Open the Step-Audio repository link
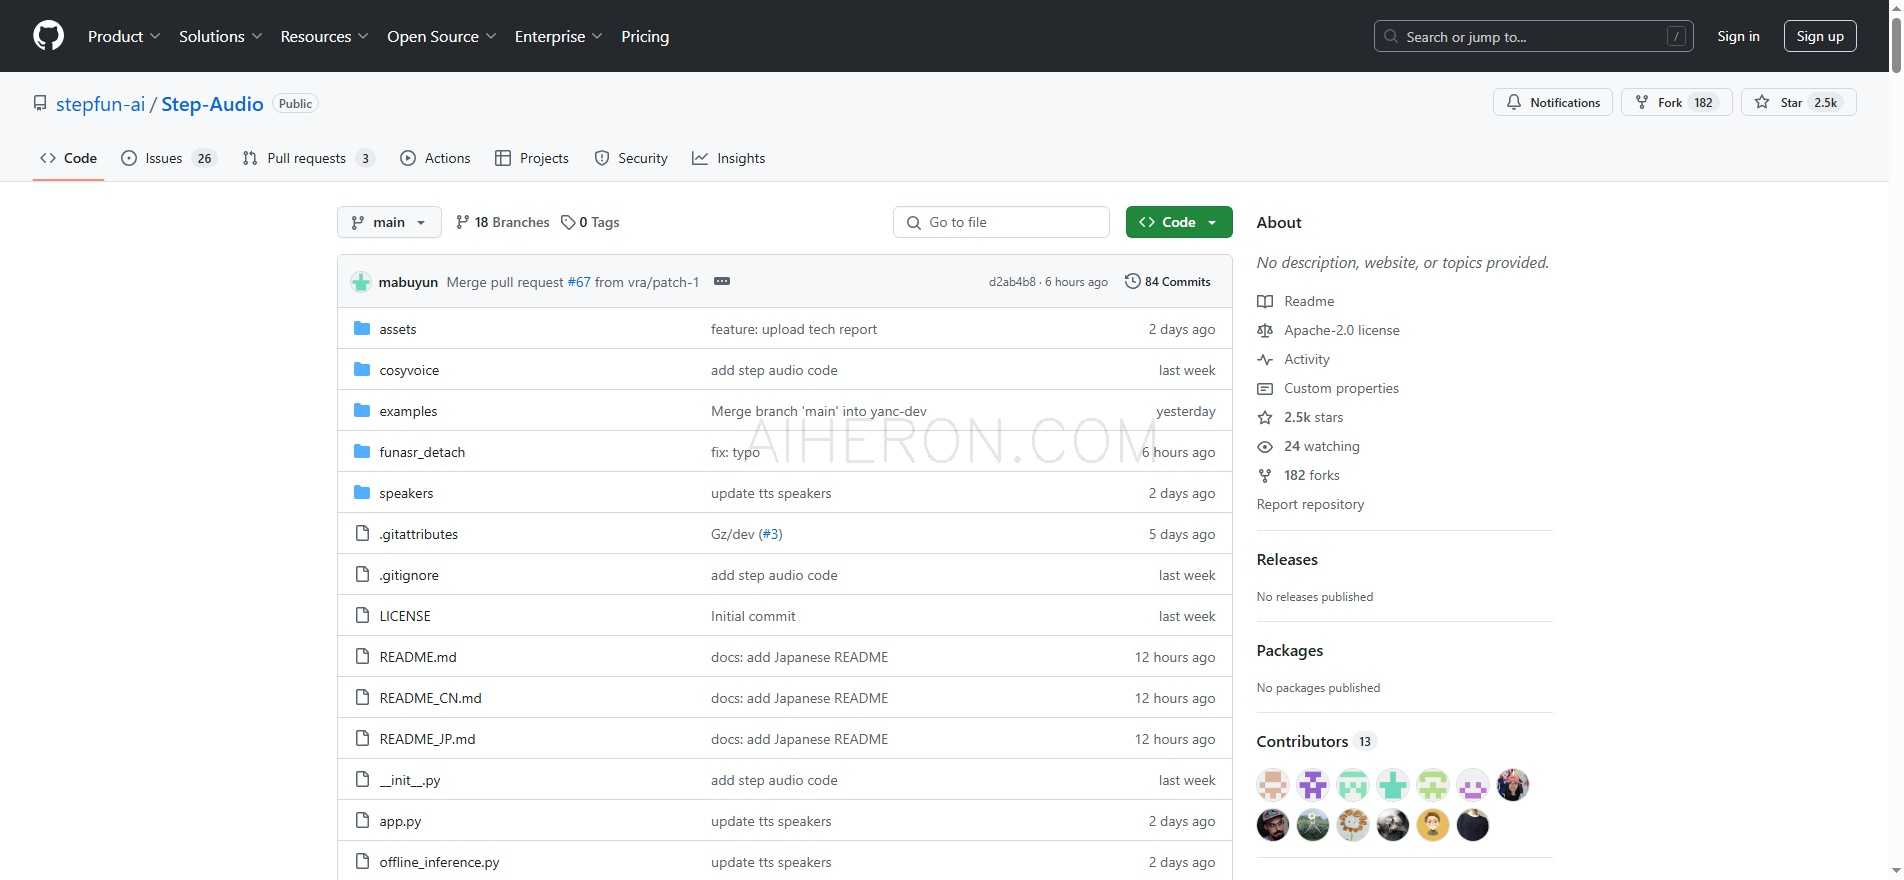The height and width of the screenshot is (880, 1904). click(x=212, y=104)
